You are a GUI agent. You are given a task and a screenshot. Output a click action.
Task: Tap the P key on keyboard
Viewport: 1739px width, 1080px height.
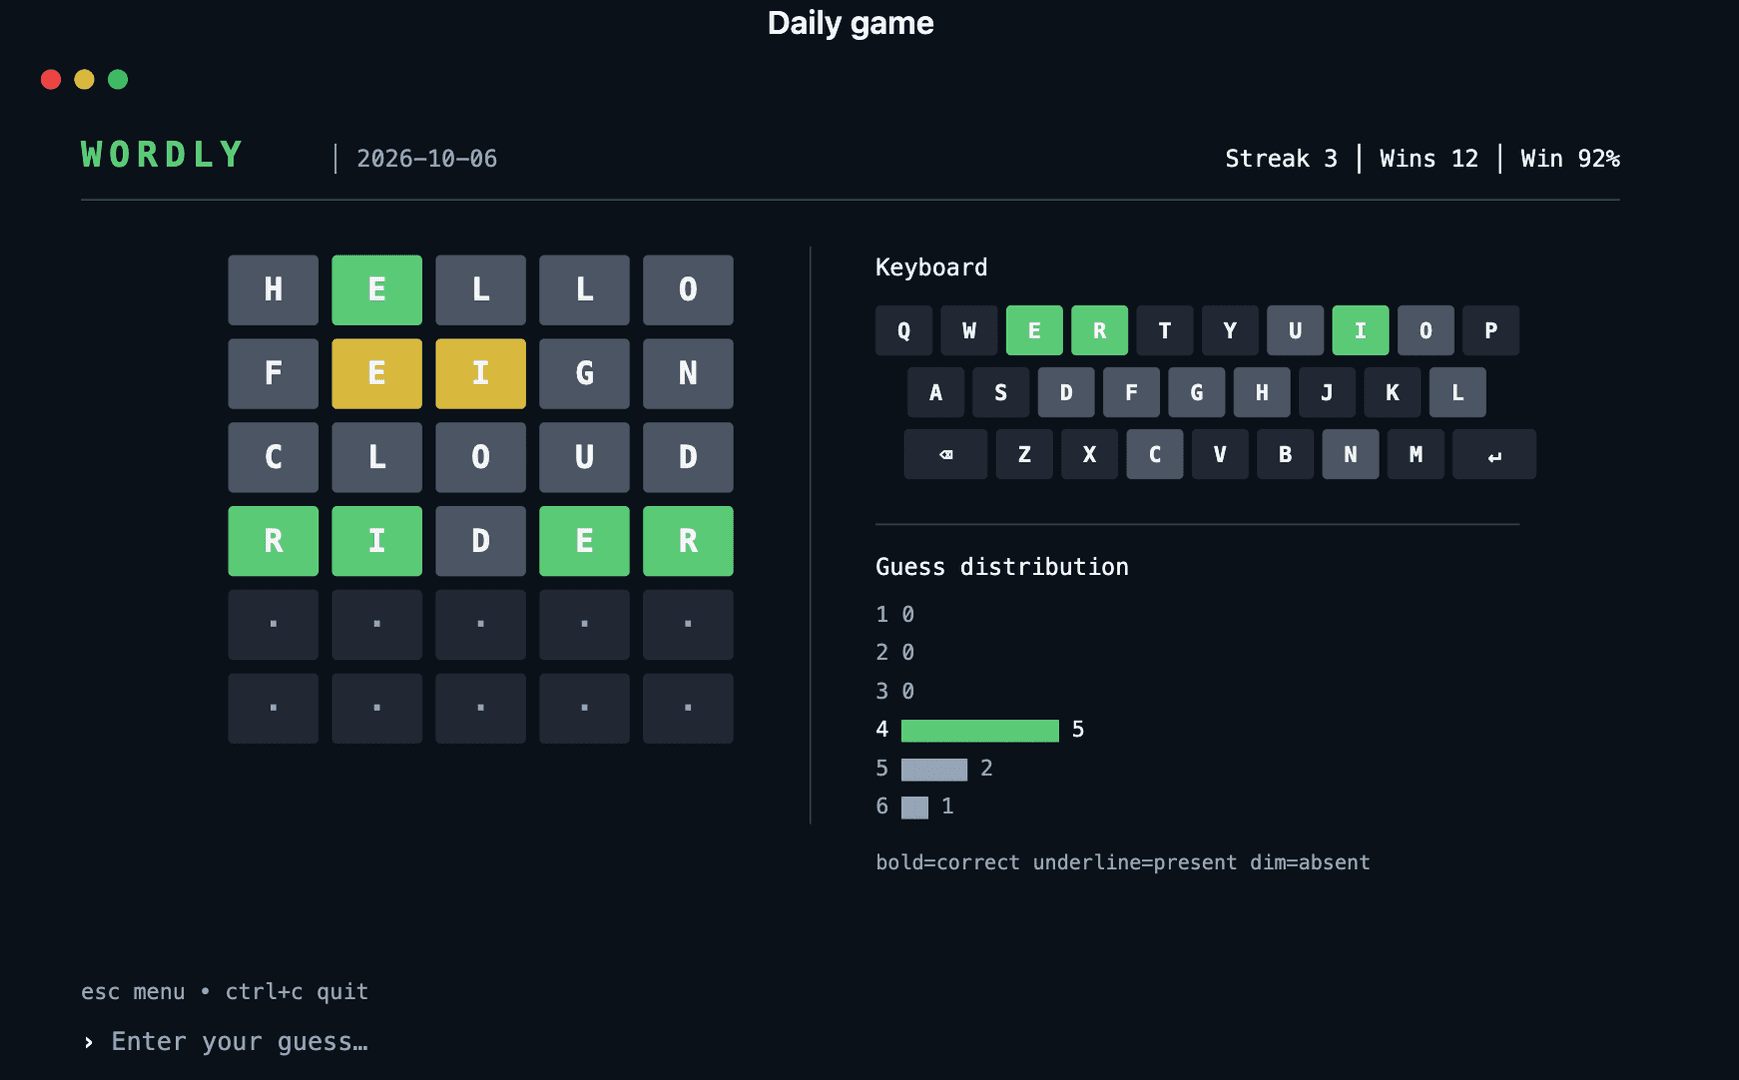[1491, 330]
